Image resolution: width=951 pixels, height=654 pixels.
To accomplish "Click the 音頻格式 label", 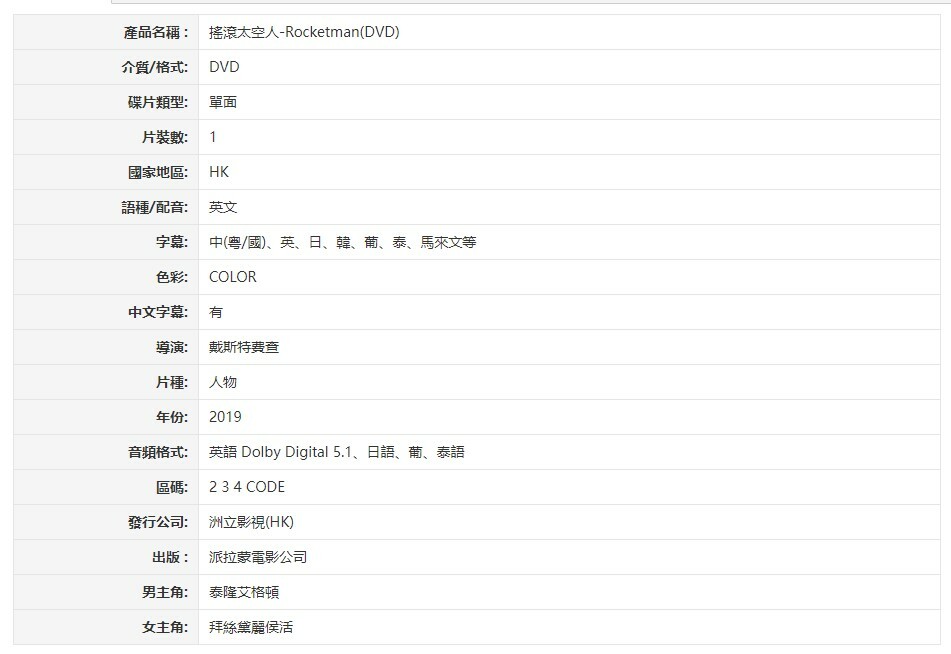I will [158, 453].
